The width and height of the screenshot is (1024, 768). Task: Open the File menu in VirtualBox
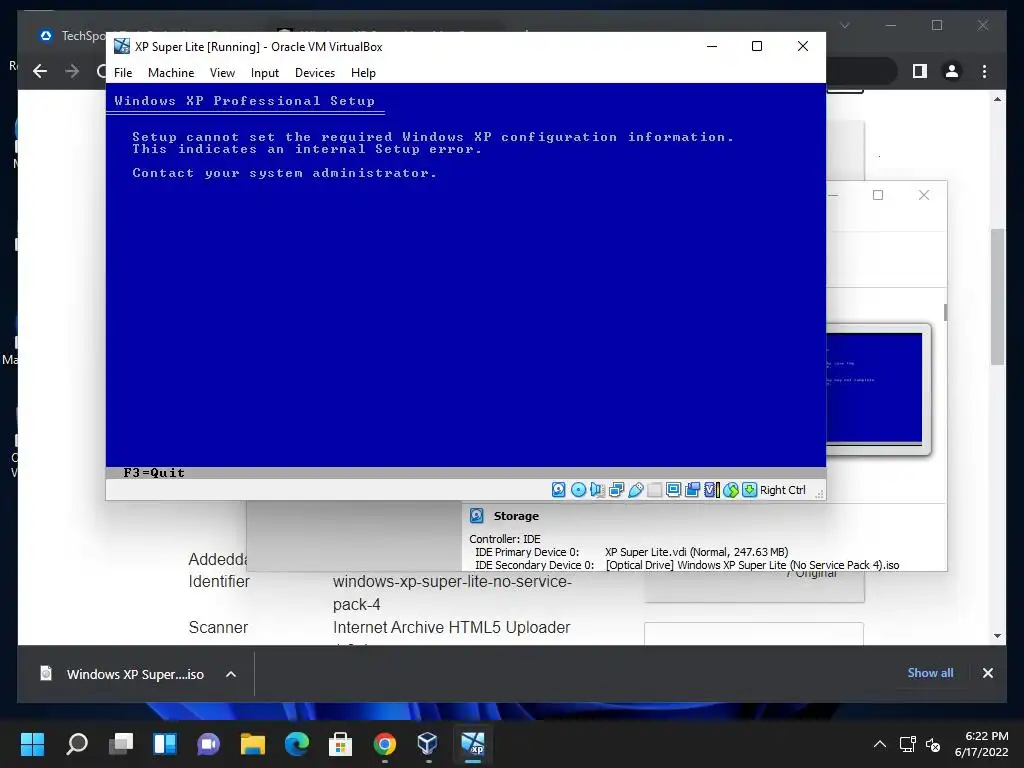(x=123, y=72)
